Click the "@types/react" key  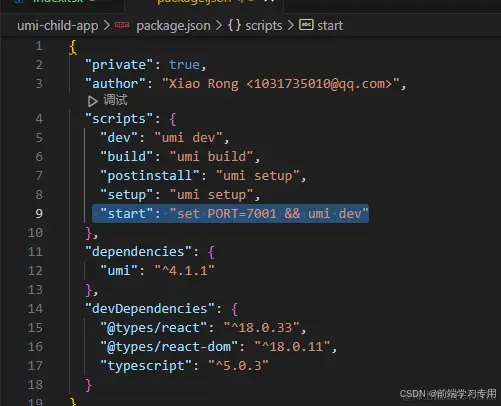point(154,328)
